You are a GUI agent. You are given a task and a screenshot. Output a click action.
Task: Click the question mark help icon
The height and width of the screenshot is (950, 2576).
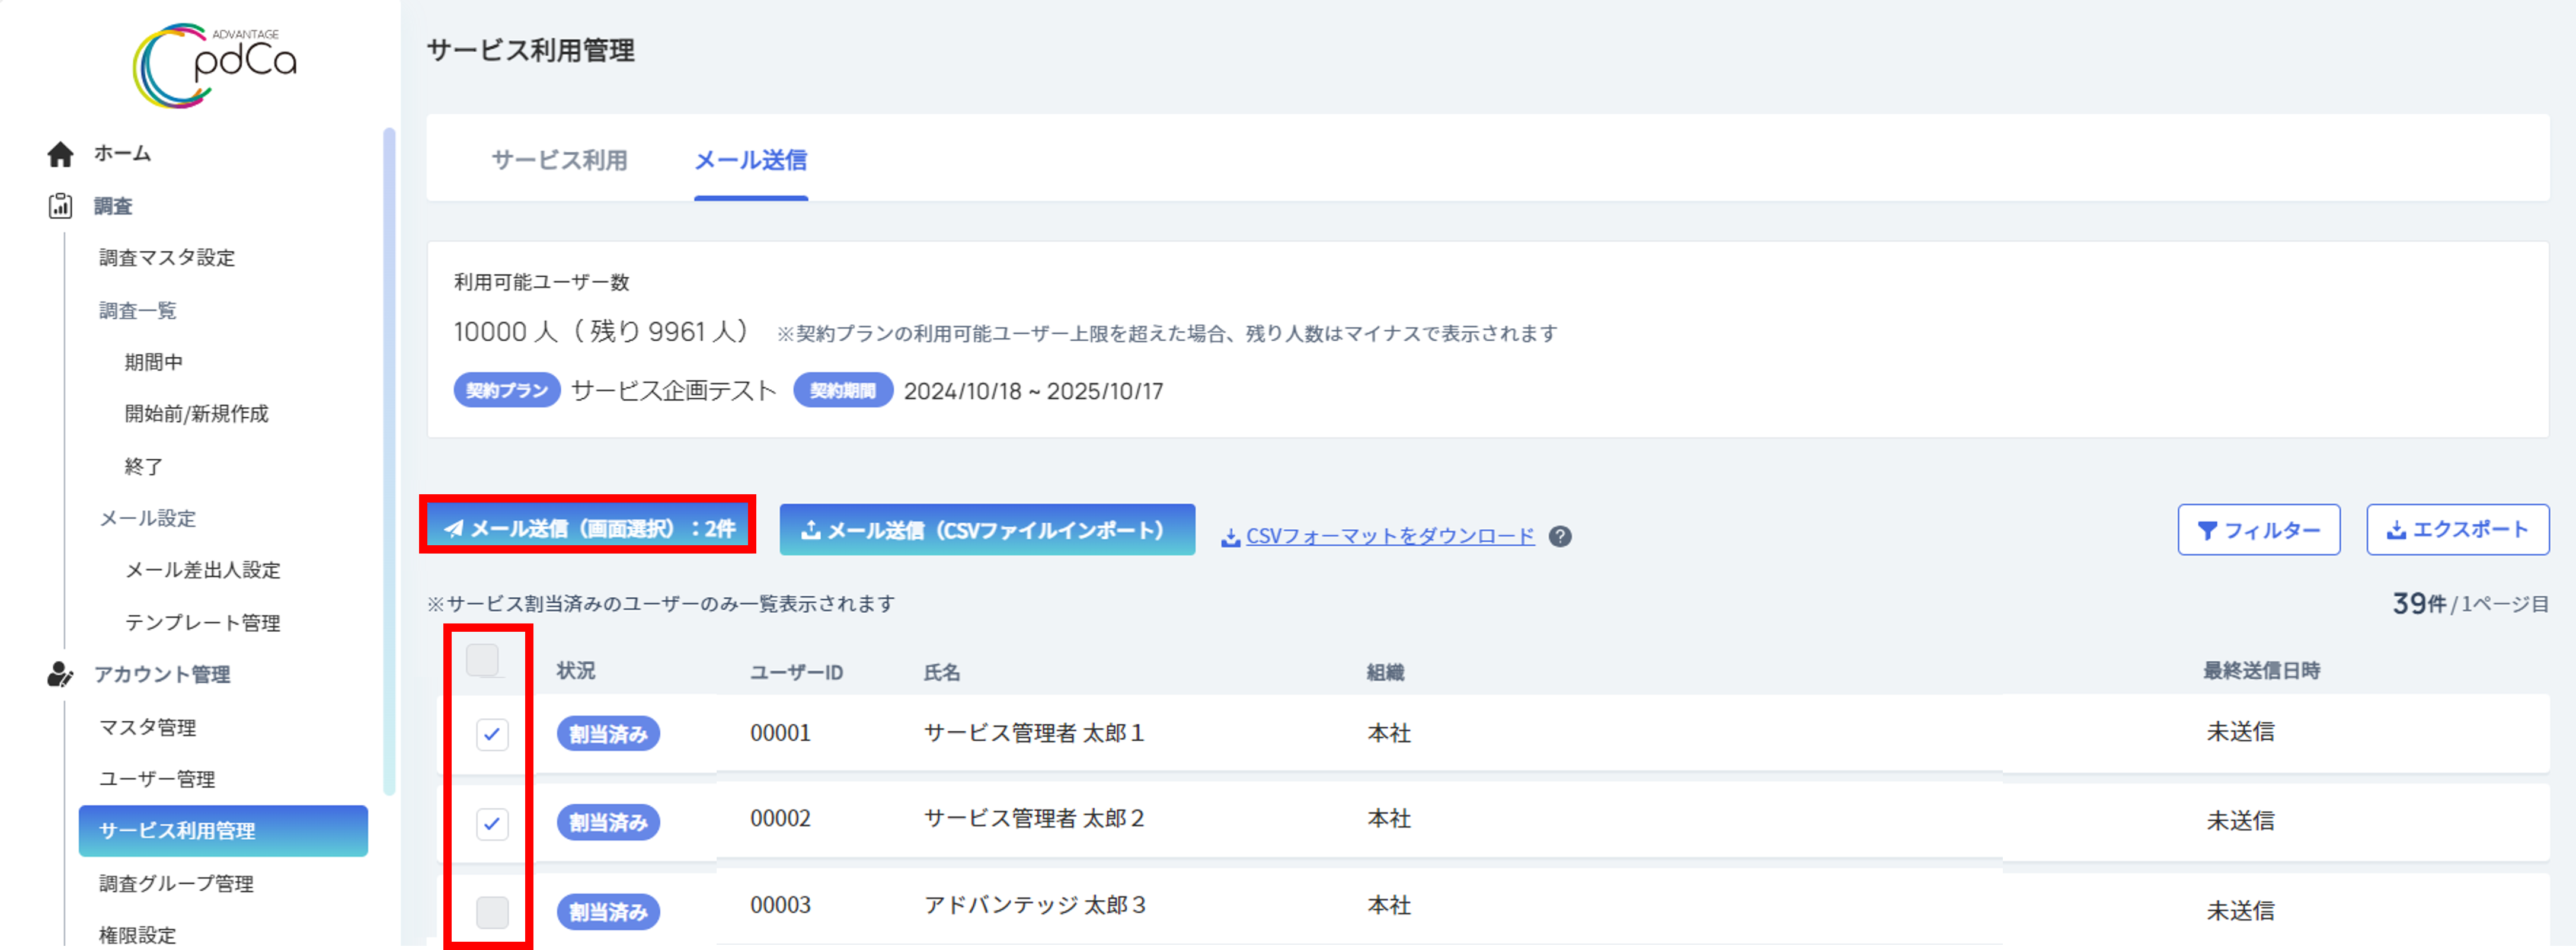(x=1560, y=536)
